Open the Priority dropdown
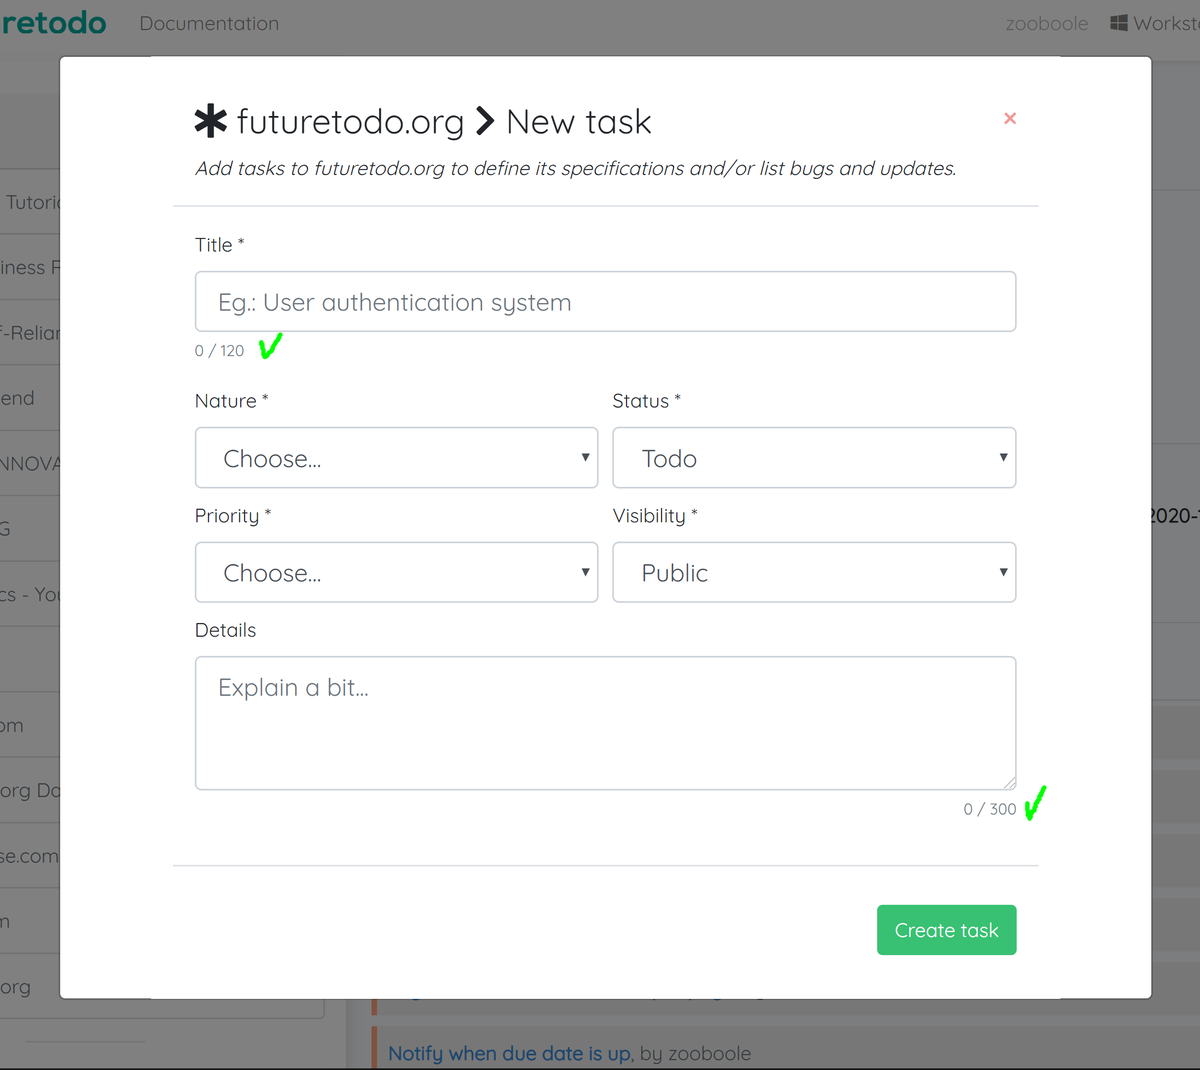1200x1070 pixels. click(x=396, y=572)
